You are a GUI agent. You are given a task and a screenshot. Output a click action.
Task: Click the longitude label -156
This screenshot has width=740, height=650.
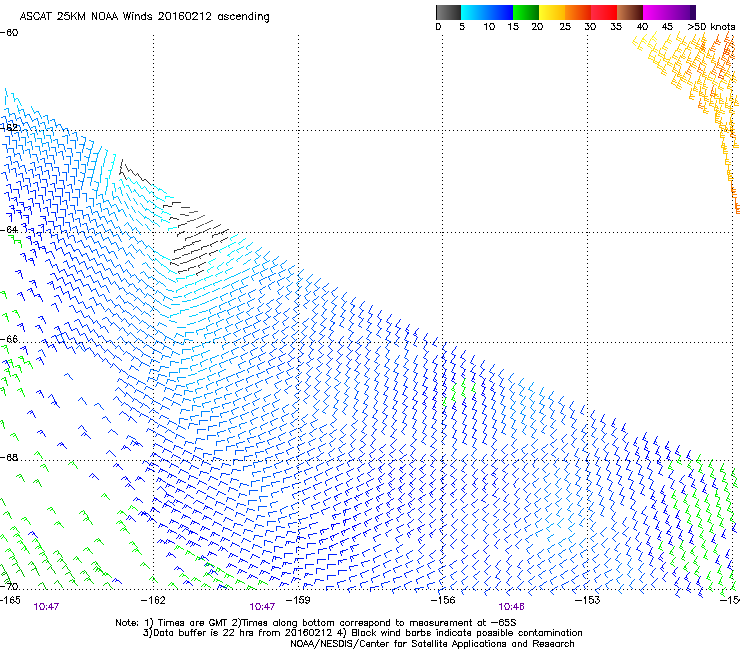(443, 600)
